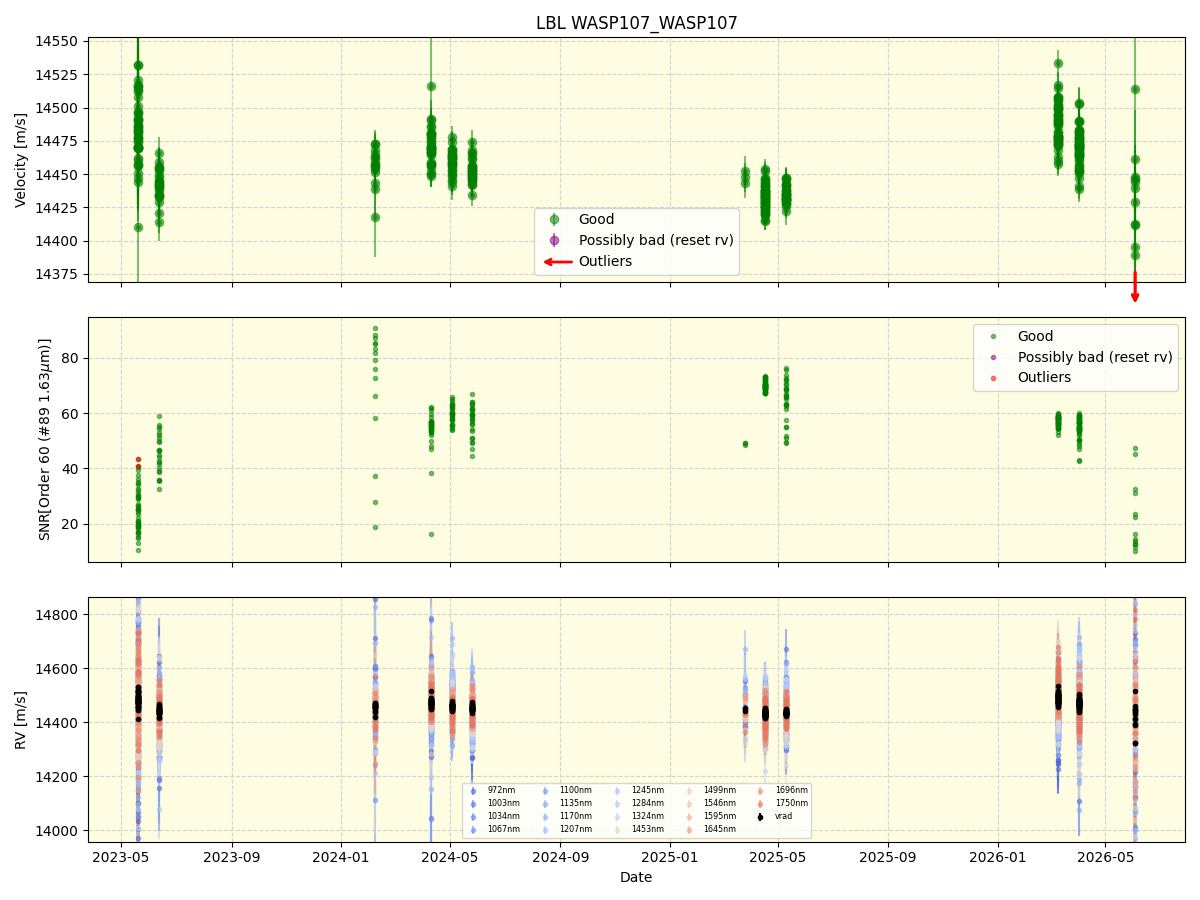Click the 14375 tick on Velocity axis

(59, 275)
